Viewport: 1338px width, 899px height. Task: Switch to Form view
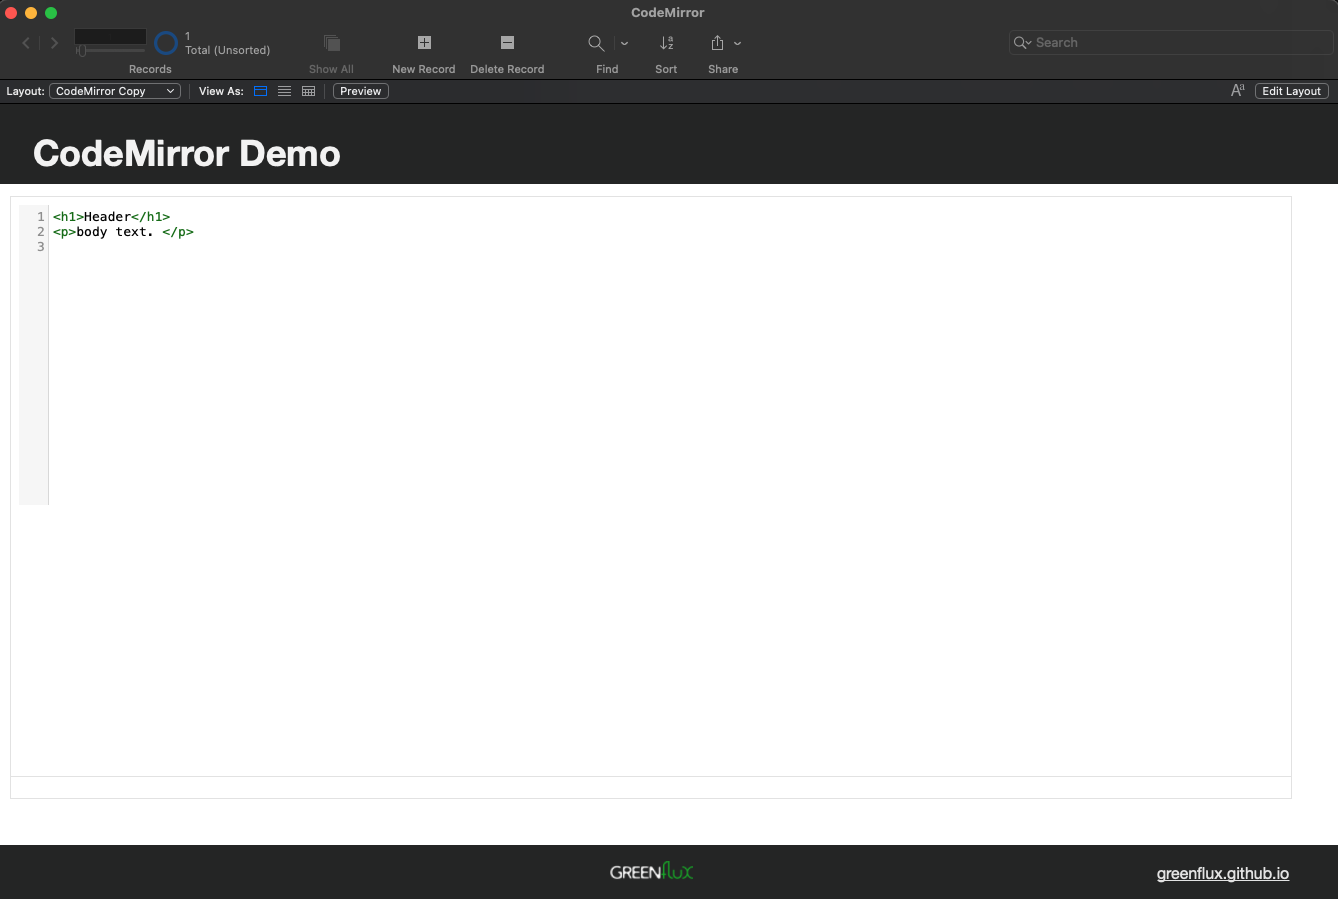tap(260, 91)
